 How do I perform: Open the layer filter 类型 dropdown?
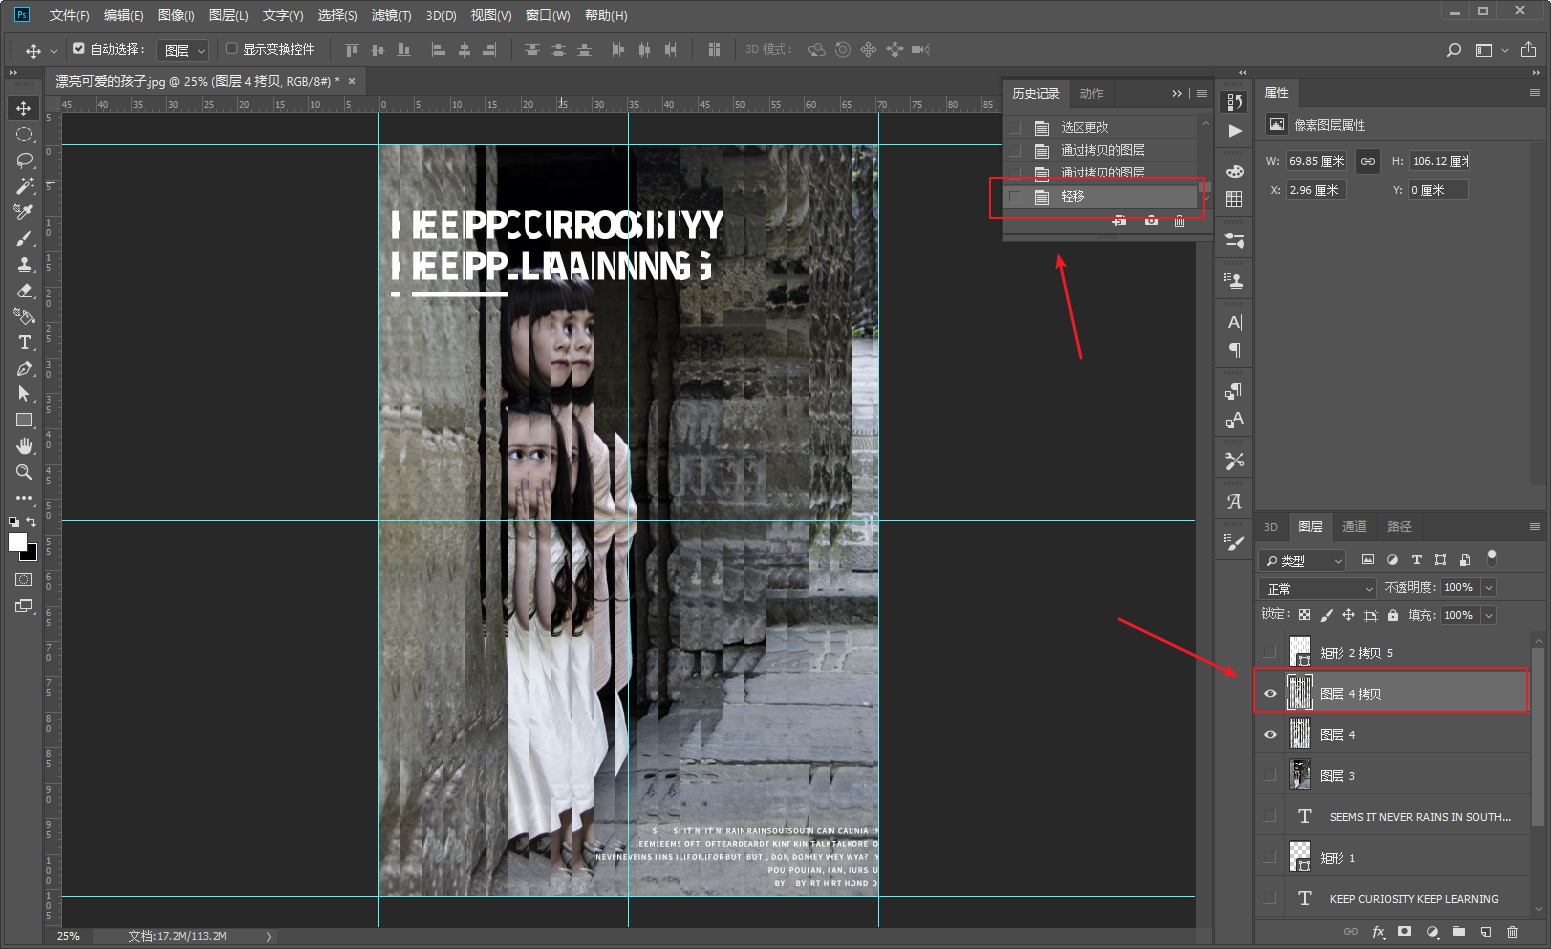pyautogui.click(x=1303, y=561)
